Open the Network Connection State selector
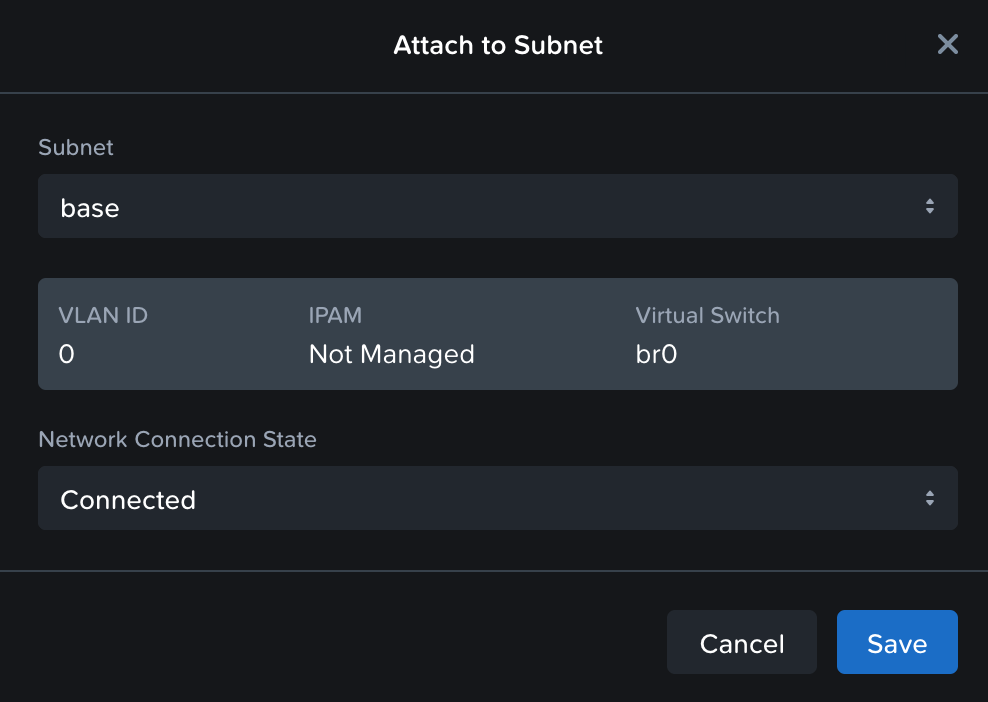988x702 pixels. [x=498, y=498]
